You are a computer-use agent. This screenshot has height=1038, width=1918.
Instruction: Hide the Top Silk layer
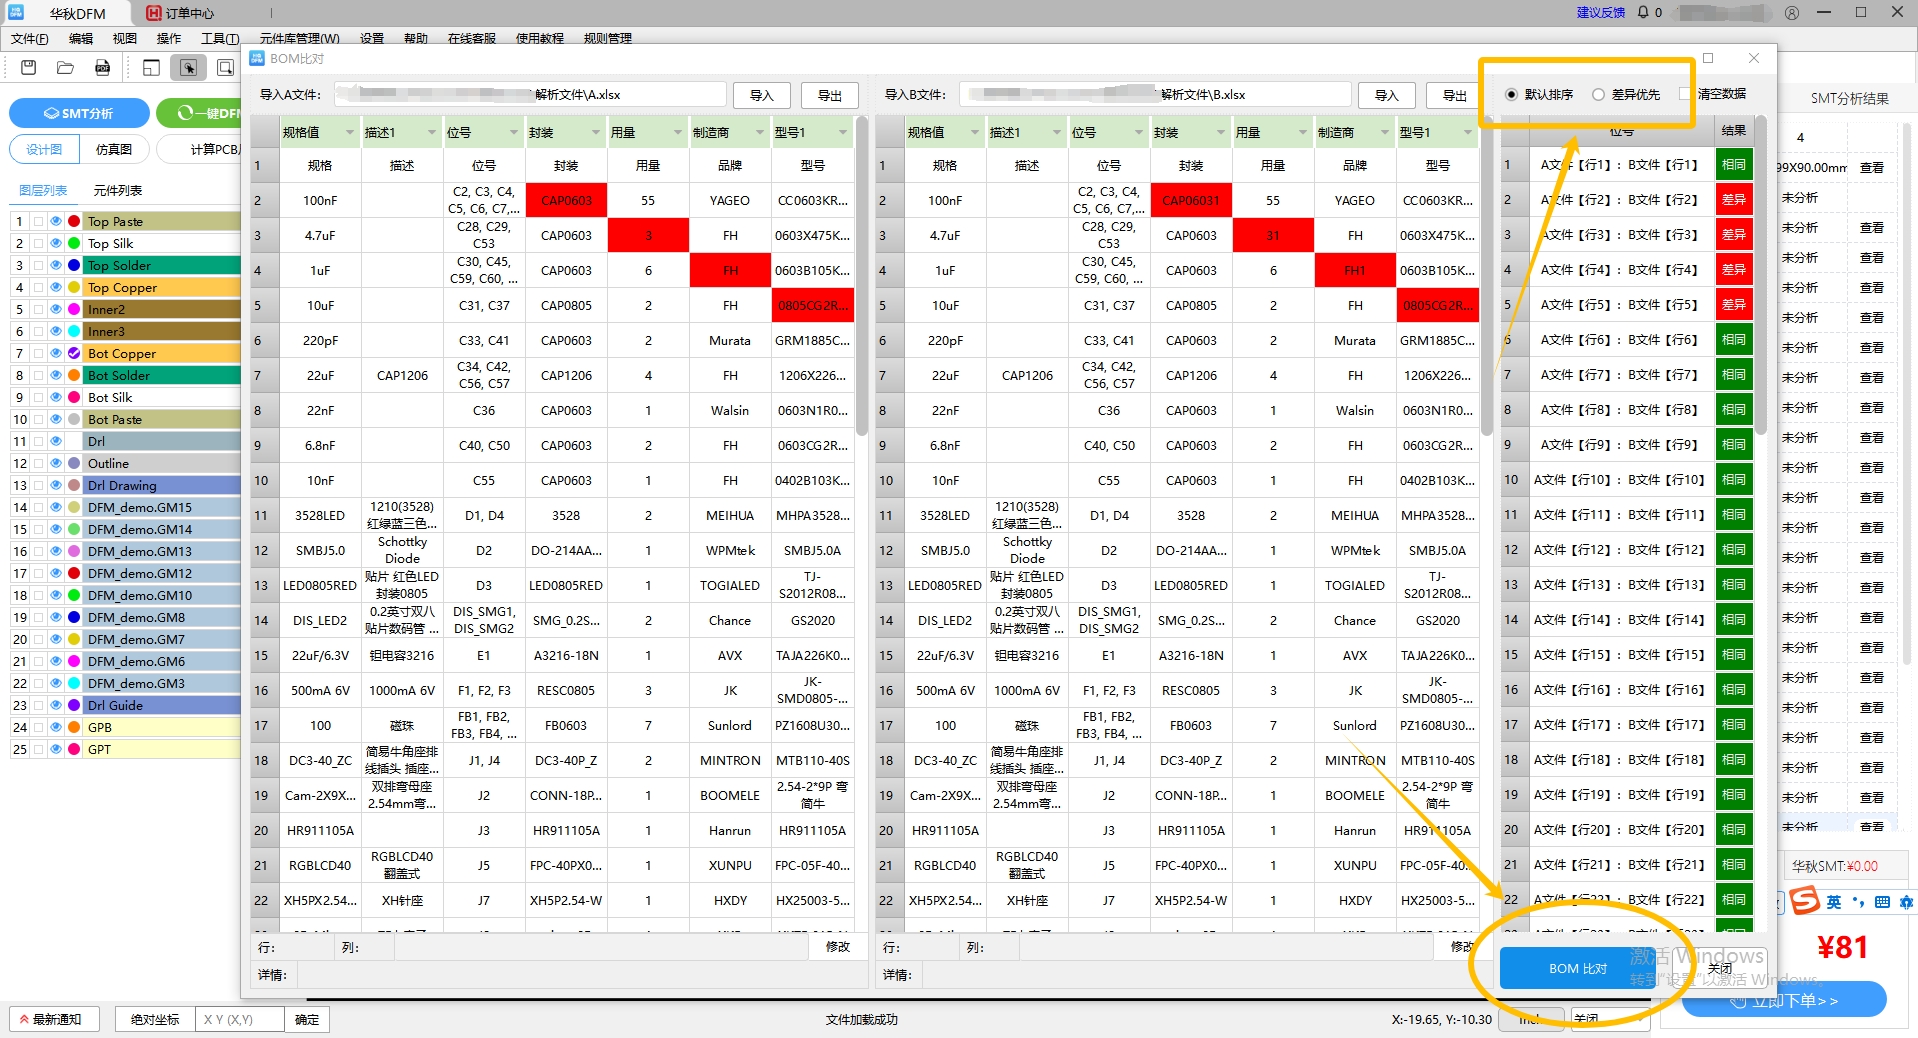pyautogui.click(x=56, y=243)
